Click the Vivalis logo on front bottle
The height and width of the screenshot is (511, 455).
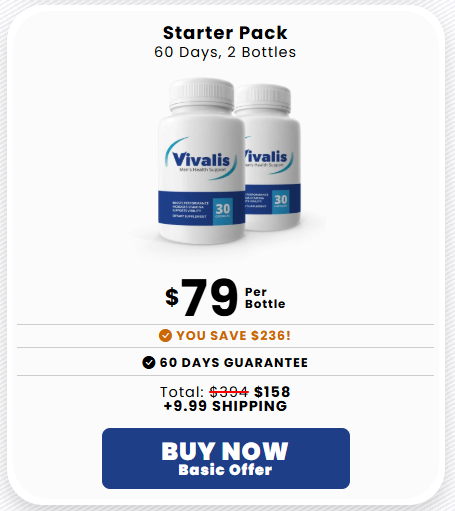[201, 159]
